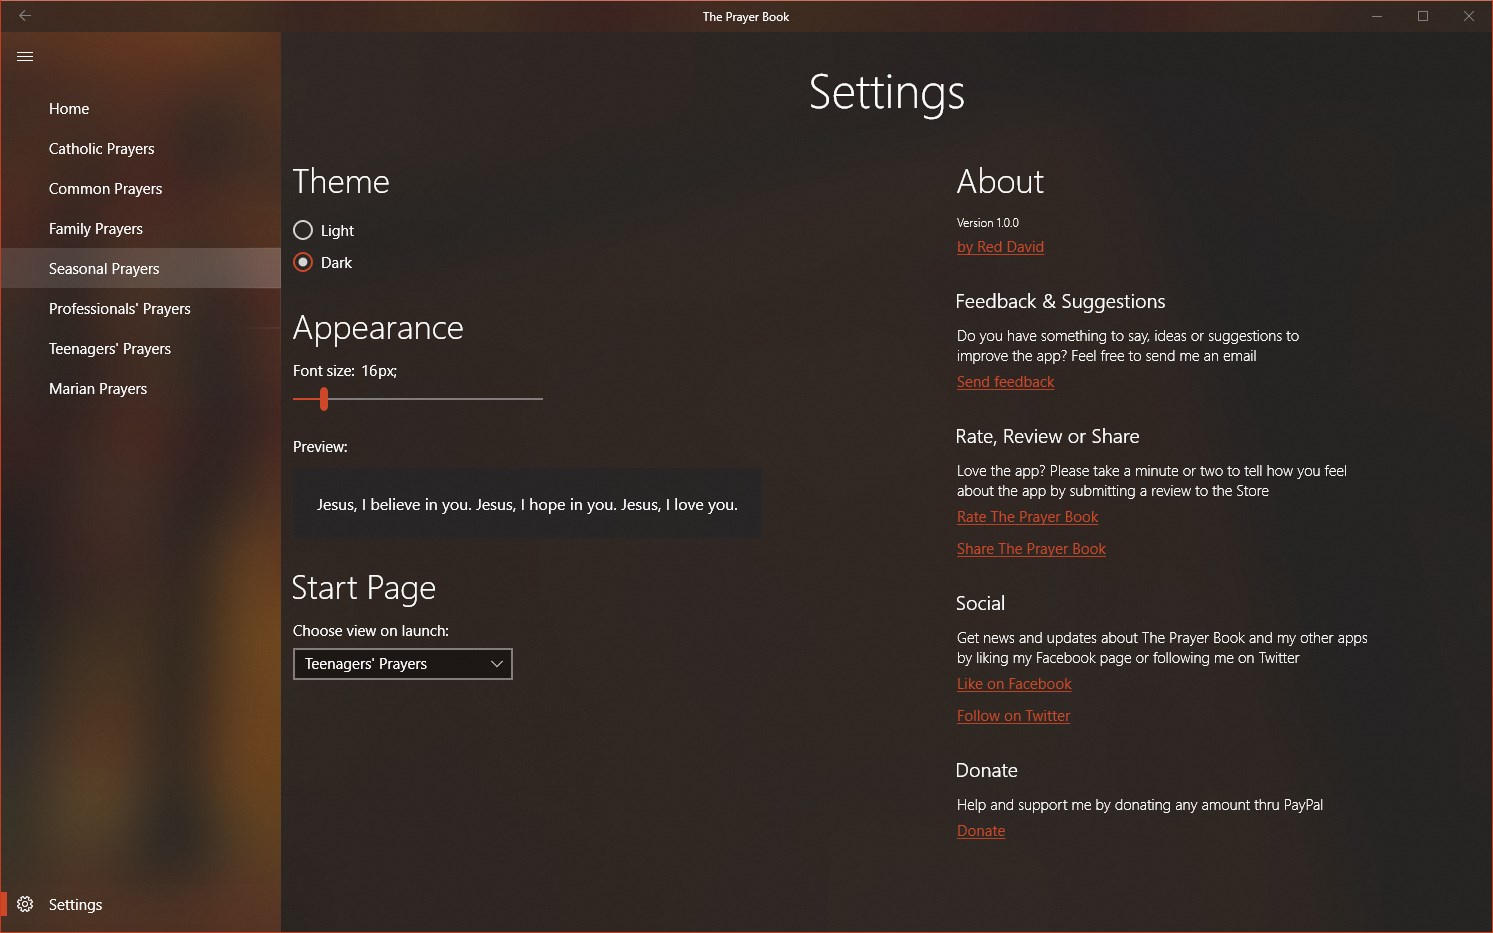
Task: Click Like on Facebook link
Action: [x=1014, y=684]
